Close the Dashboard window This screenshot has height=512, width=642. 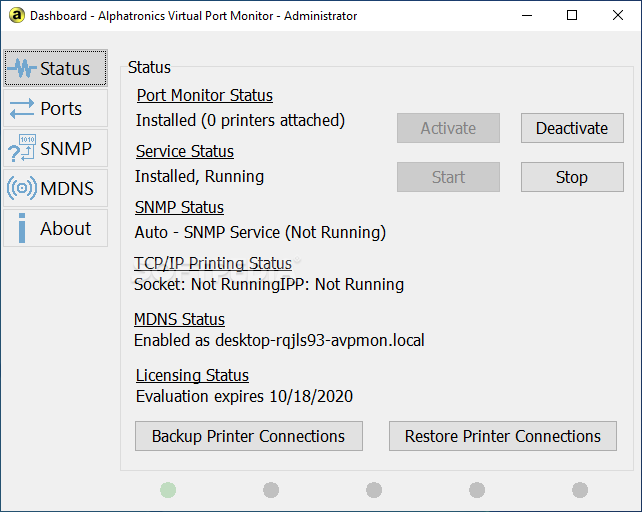tap(618, 16)
